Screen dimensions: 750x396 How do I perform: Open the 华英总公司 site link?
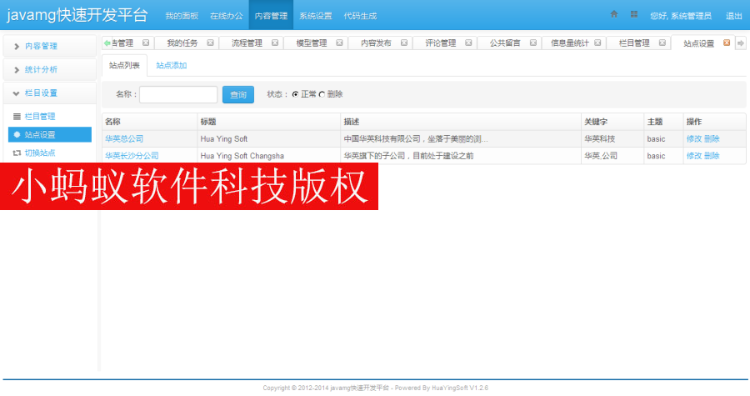(124, 139)
